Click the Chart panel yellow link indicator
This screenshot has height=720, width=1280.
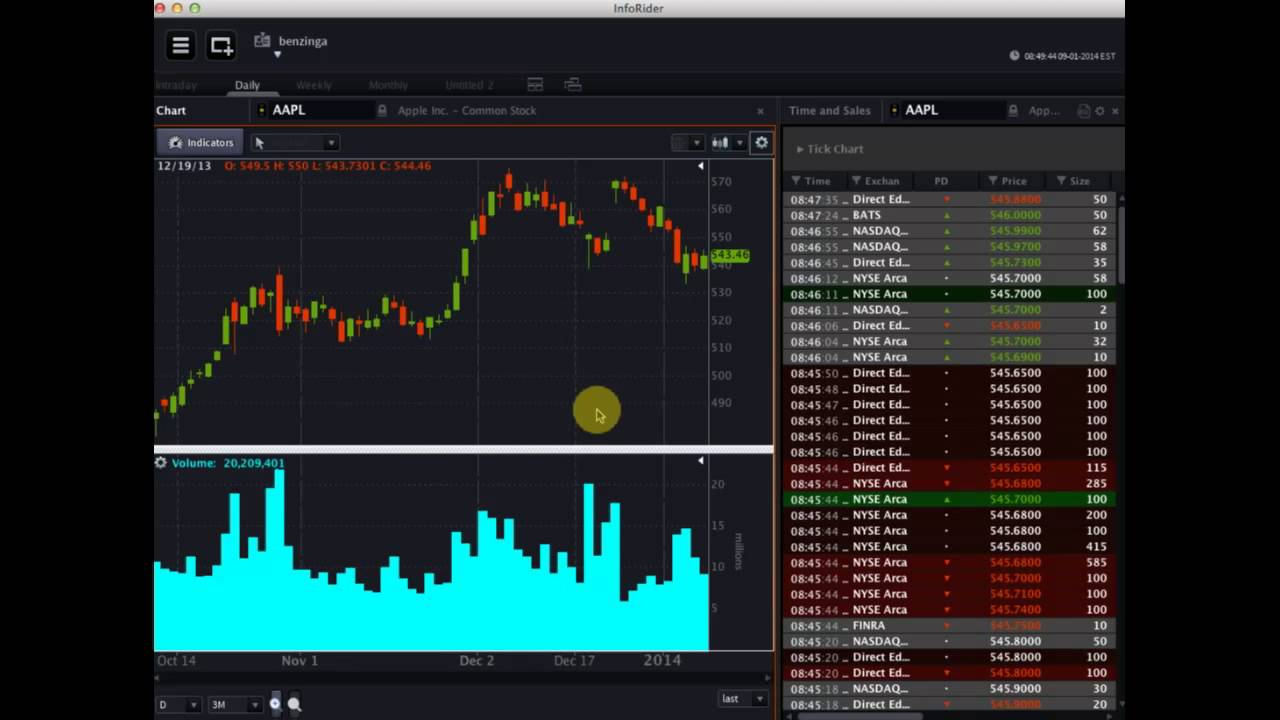click(262, 110)
